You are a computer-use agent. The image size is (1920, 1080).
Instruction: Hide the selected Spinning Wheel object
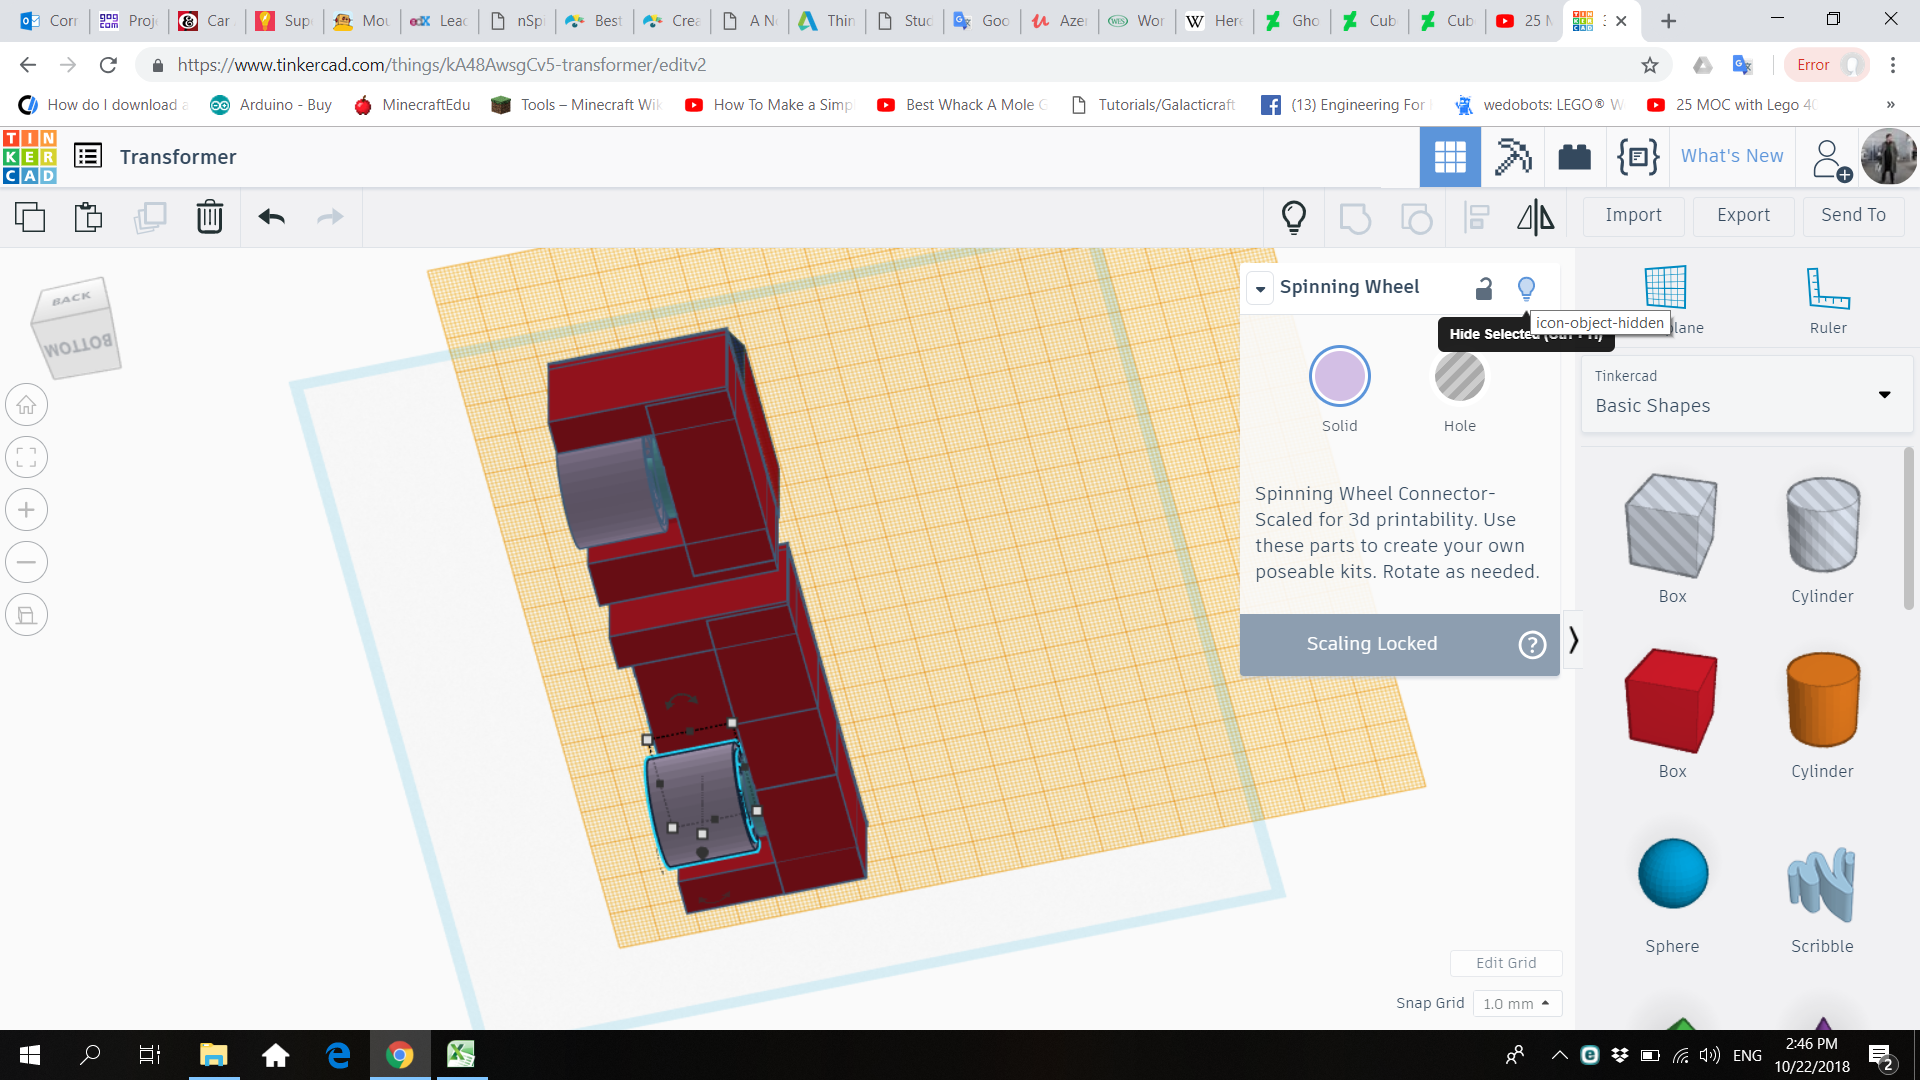pos(1526,289)
